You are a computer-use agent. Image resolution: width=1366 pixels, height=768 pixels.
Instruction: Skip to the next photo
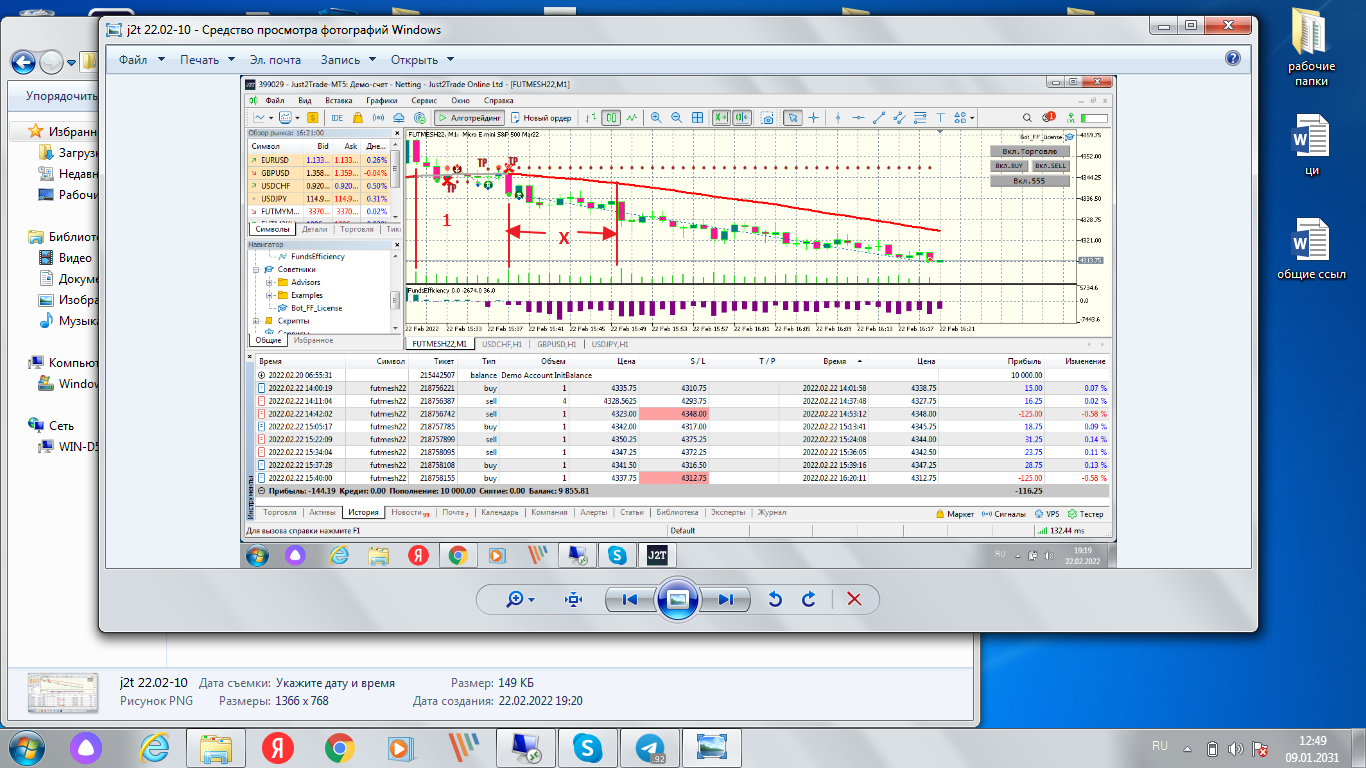(726, 599)
